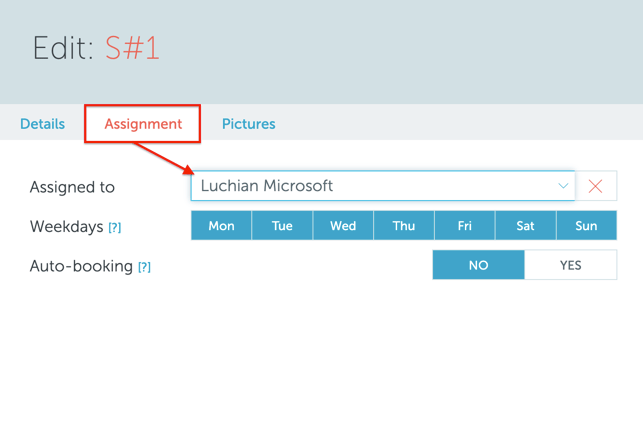Open the Weekdays [?] help link
Image resolution: width=643 pixels, height=446 pixels.
115,227
